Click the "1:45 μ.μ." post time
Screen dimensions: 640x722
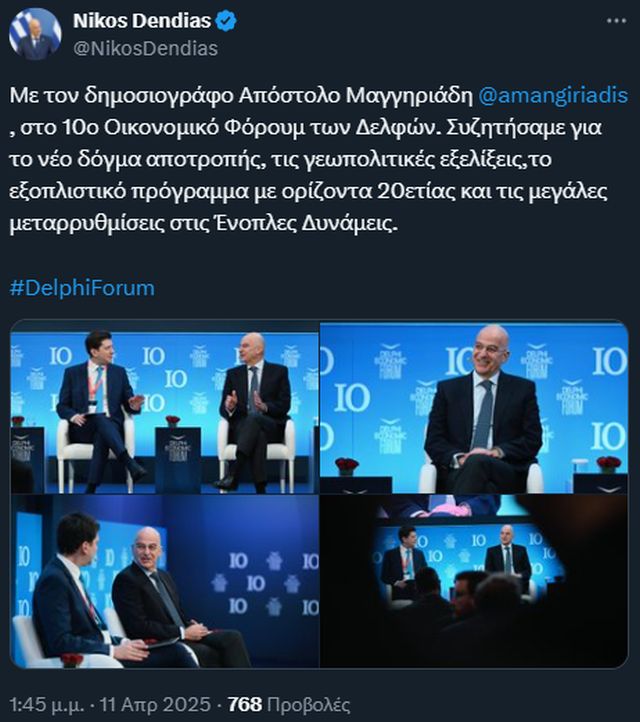(47, 705)
